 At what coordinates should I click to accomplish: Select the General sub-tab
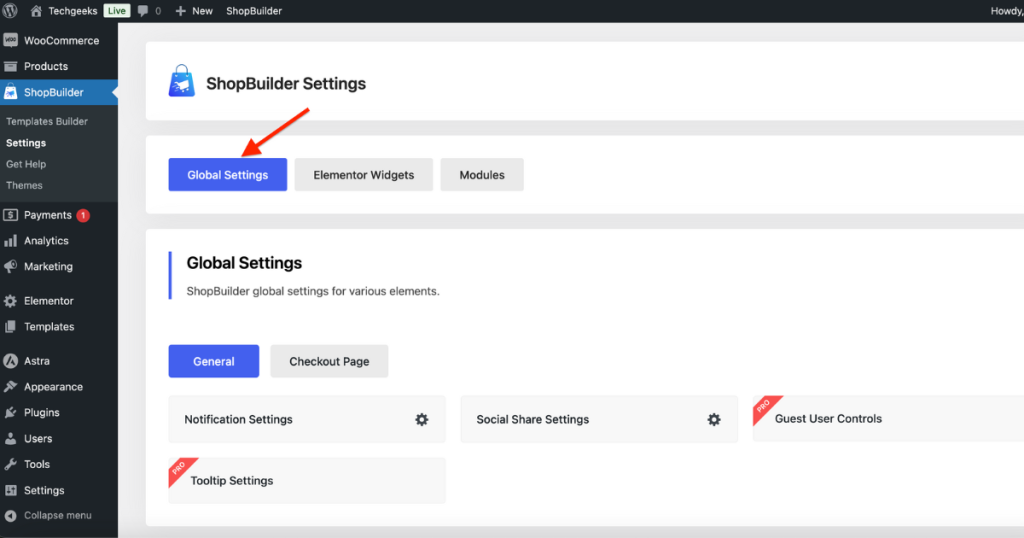click(214, 361)
